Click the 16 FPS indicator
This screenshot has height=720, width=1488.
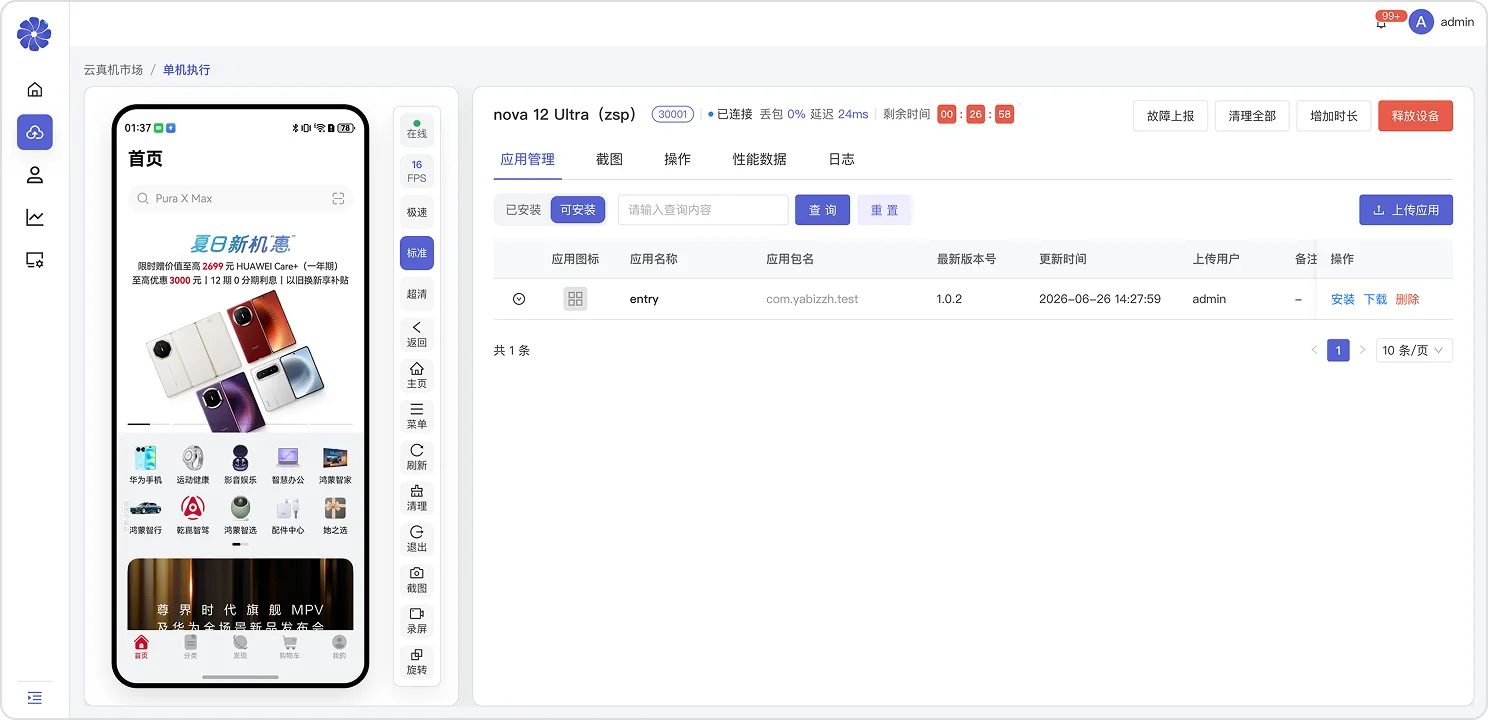tap(417, 171)
